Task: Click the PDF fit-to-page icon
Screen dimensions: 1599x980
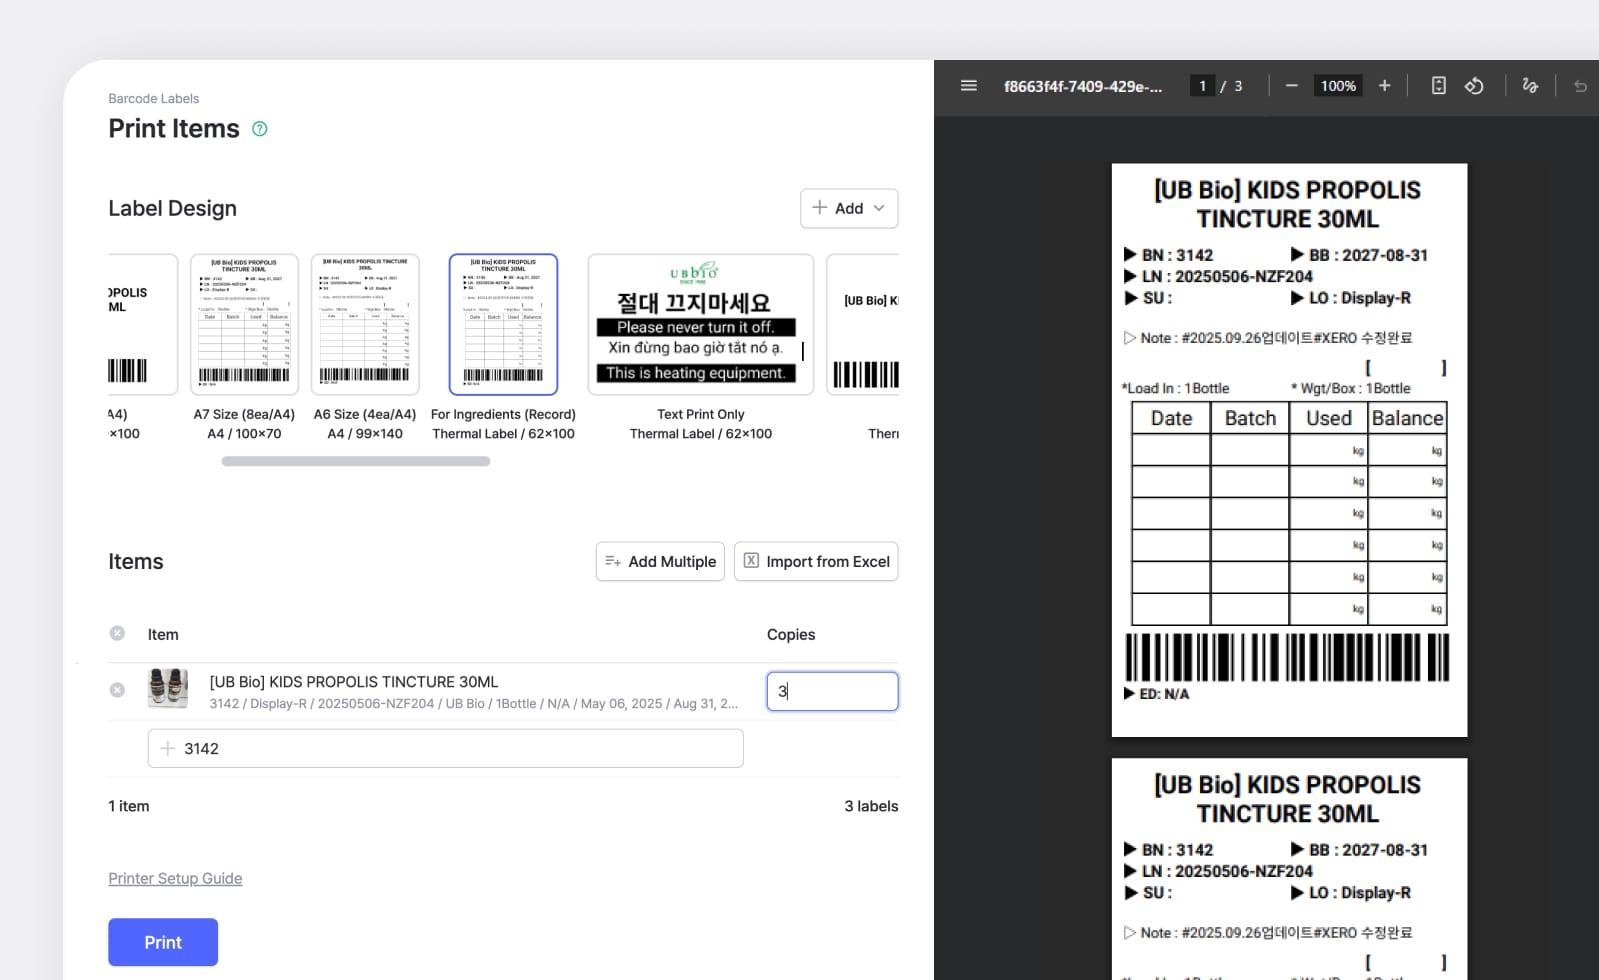Action: pyautogui.click(x=1438, y=86)
